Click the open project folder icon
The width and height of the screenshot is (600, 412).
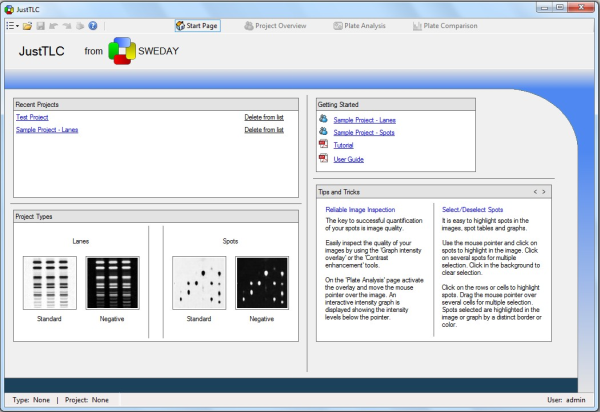point(27,26)
